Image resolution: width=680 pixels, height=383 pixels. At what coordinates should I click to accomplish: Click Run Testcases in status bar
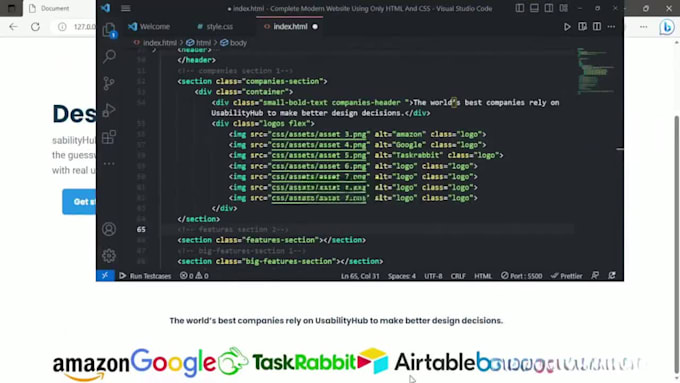(145, 276)
